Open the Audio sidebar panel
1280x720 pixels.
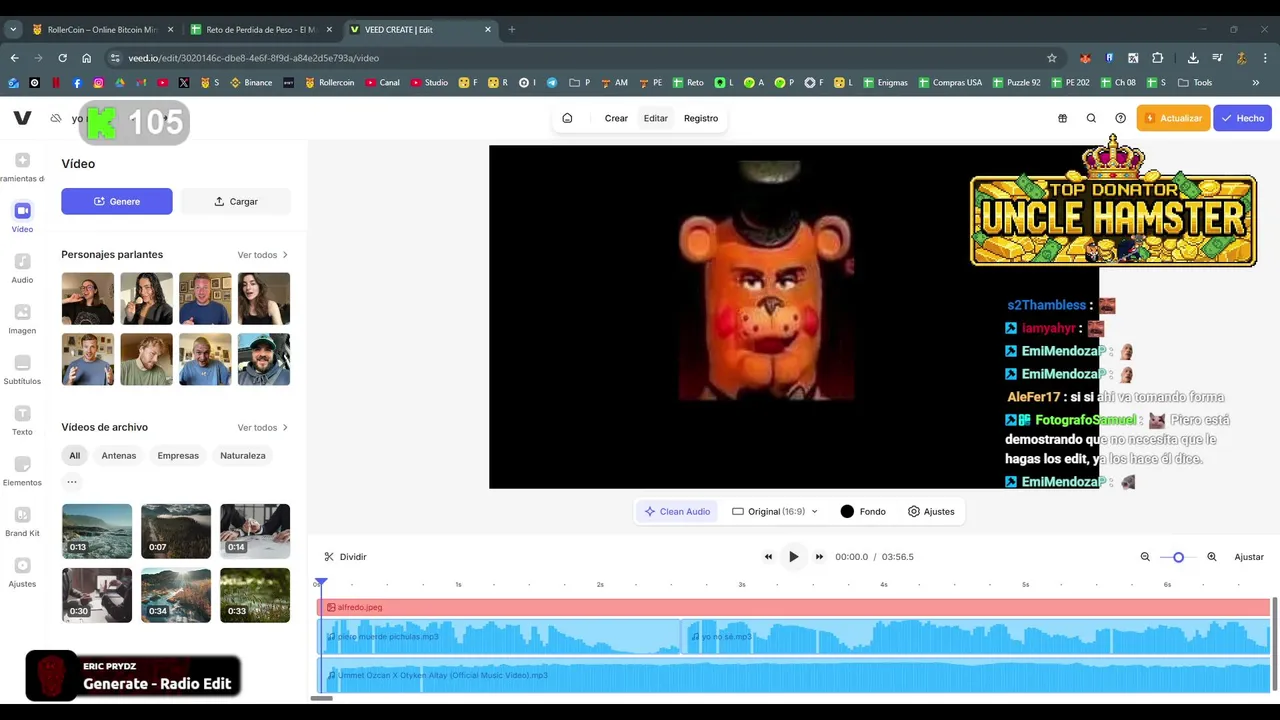point(22,268)
